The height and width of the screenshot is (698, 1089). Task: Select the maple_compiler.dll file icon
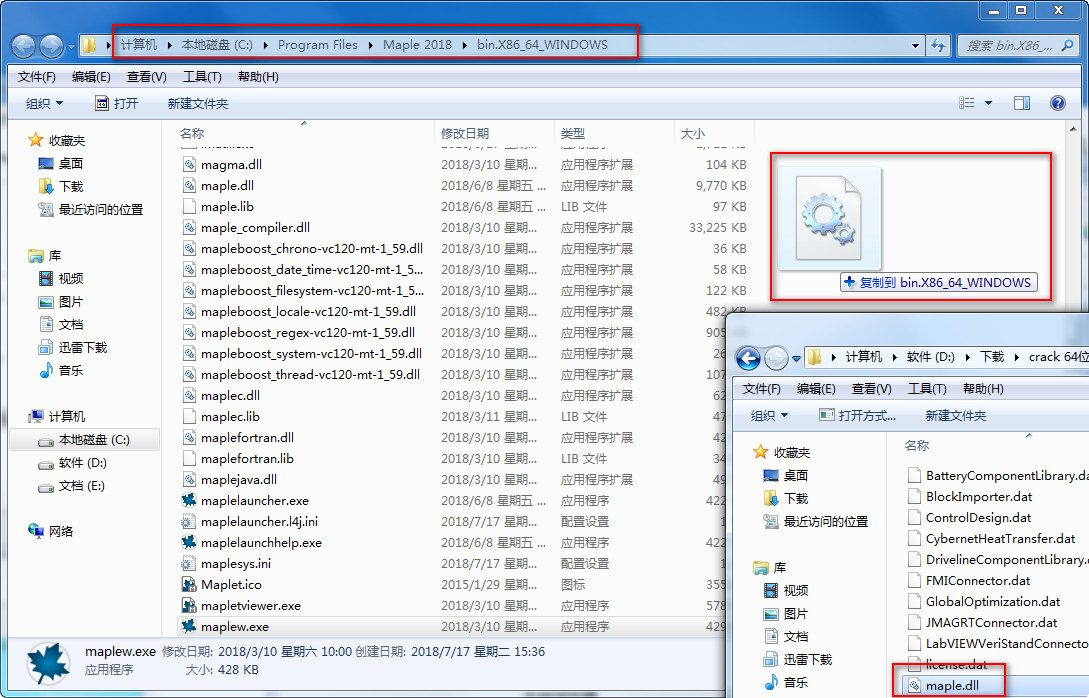(189, 227)
